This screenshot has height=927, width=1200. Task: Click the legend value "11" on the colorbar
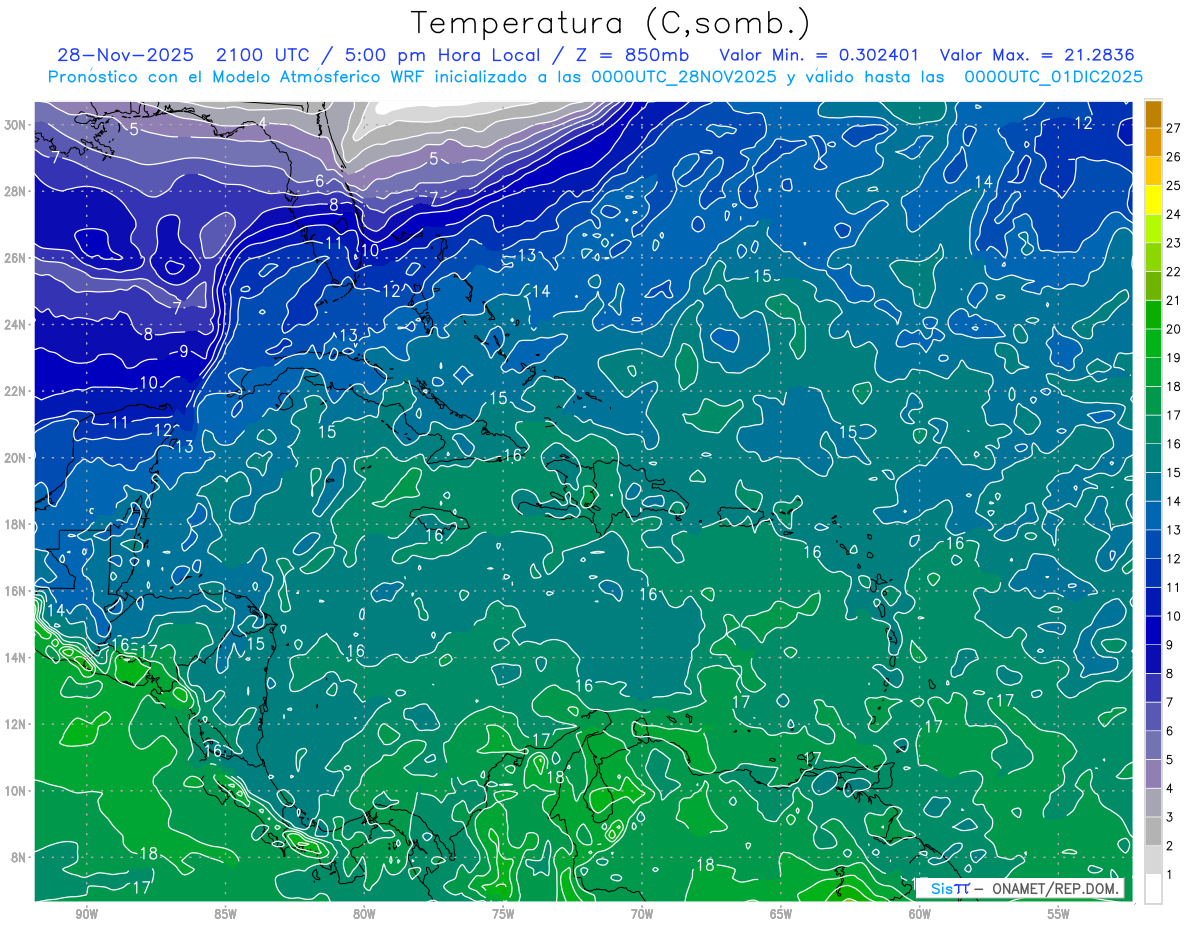click(x=1173, y=588)
